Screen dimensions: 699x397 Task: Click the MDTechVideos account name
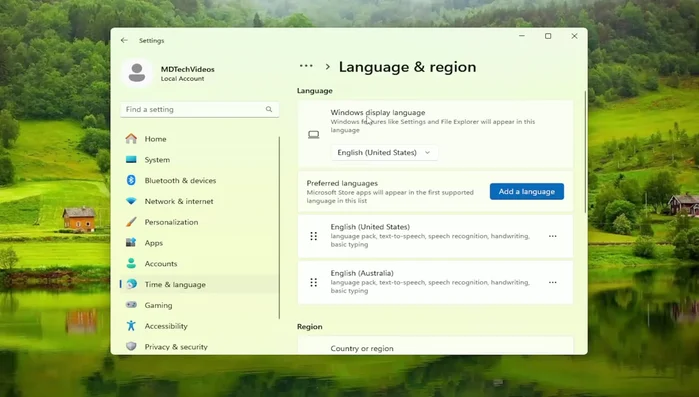[187, 69]
